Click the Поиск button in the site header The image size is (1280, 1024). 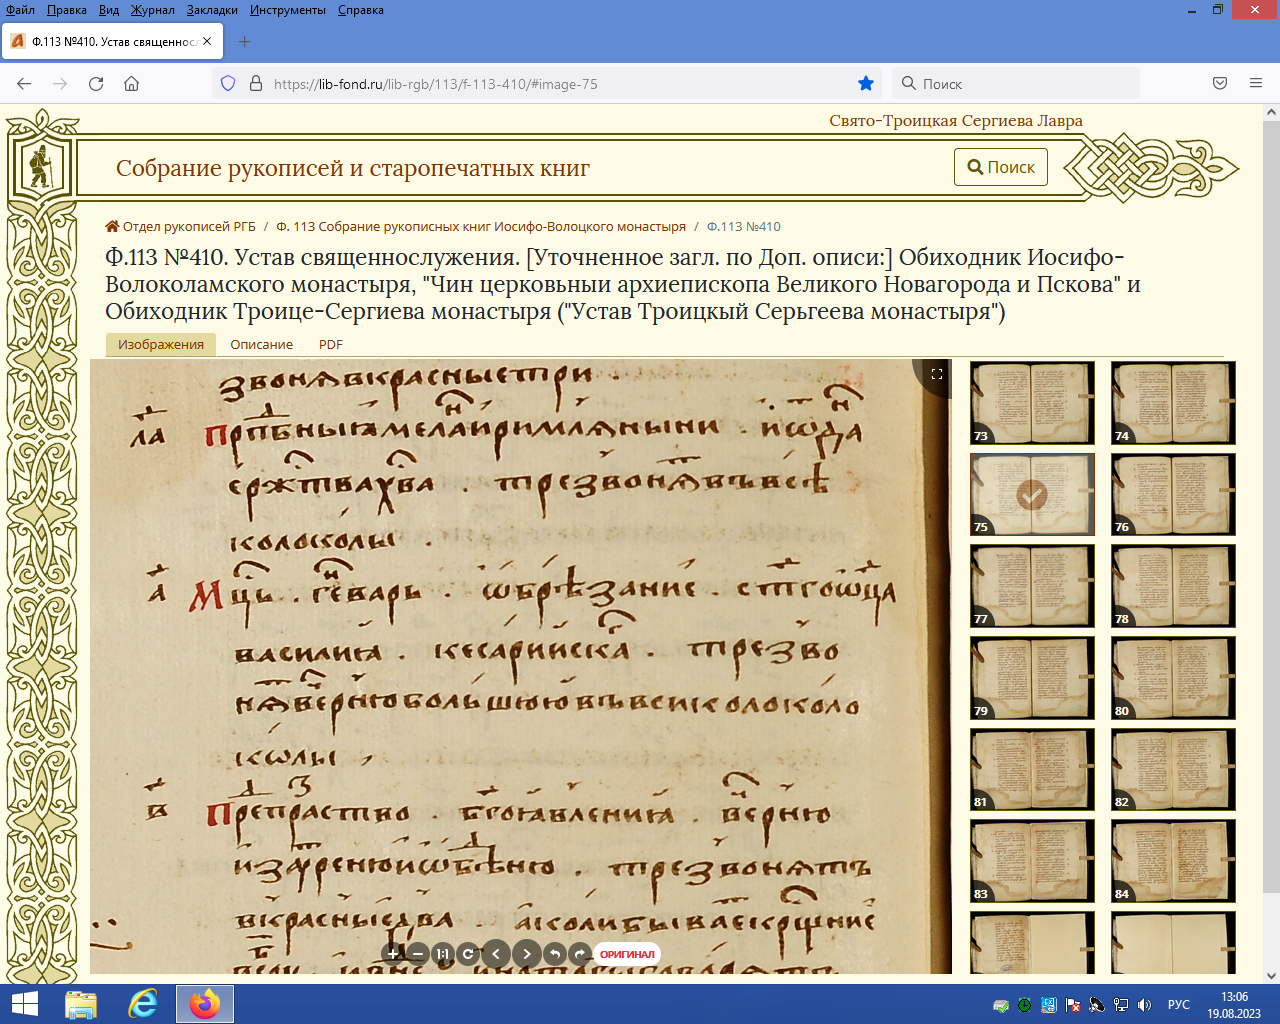click(1000, 167)
